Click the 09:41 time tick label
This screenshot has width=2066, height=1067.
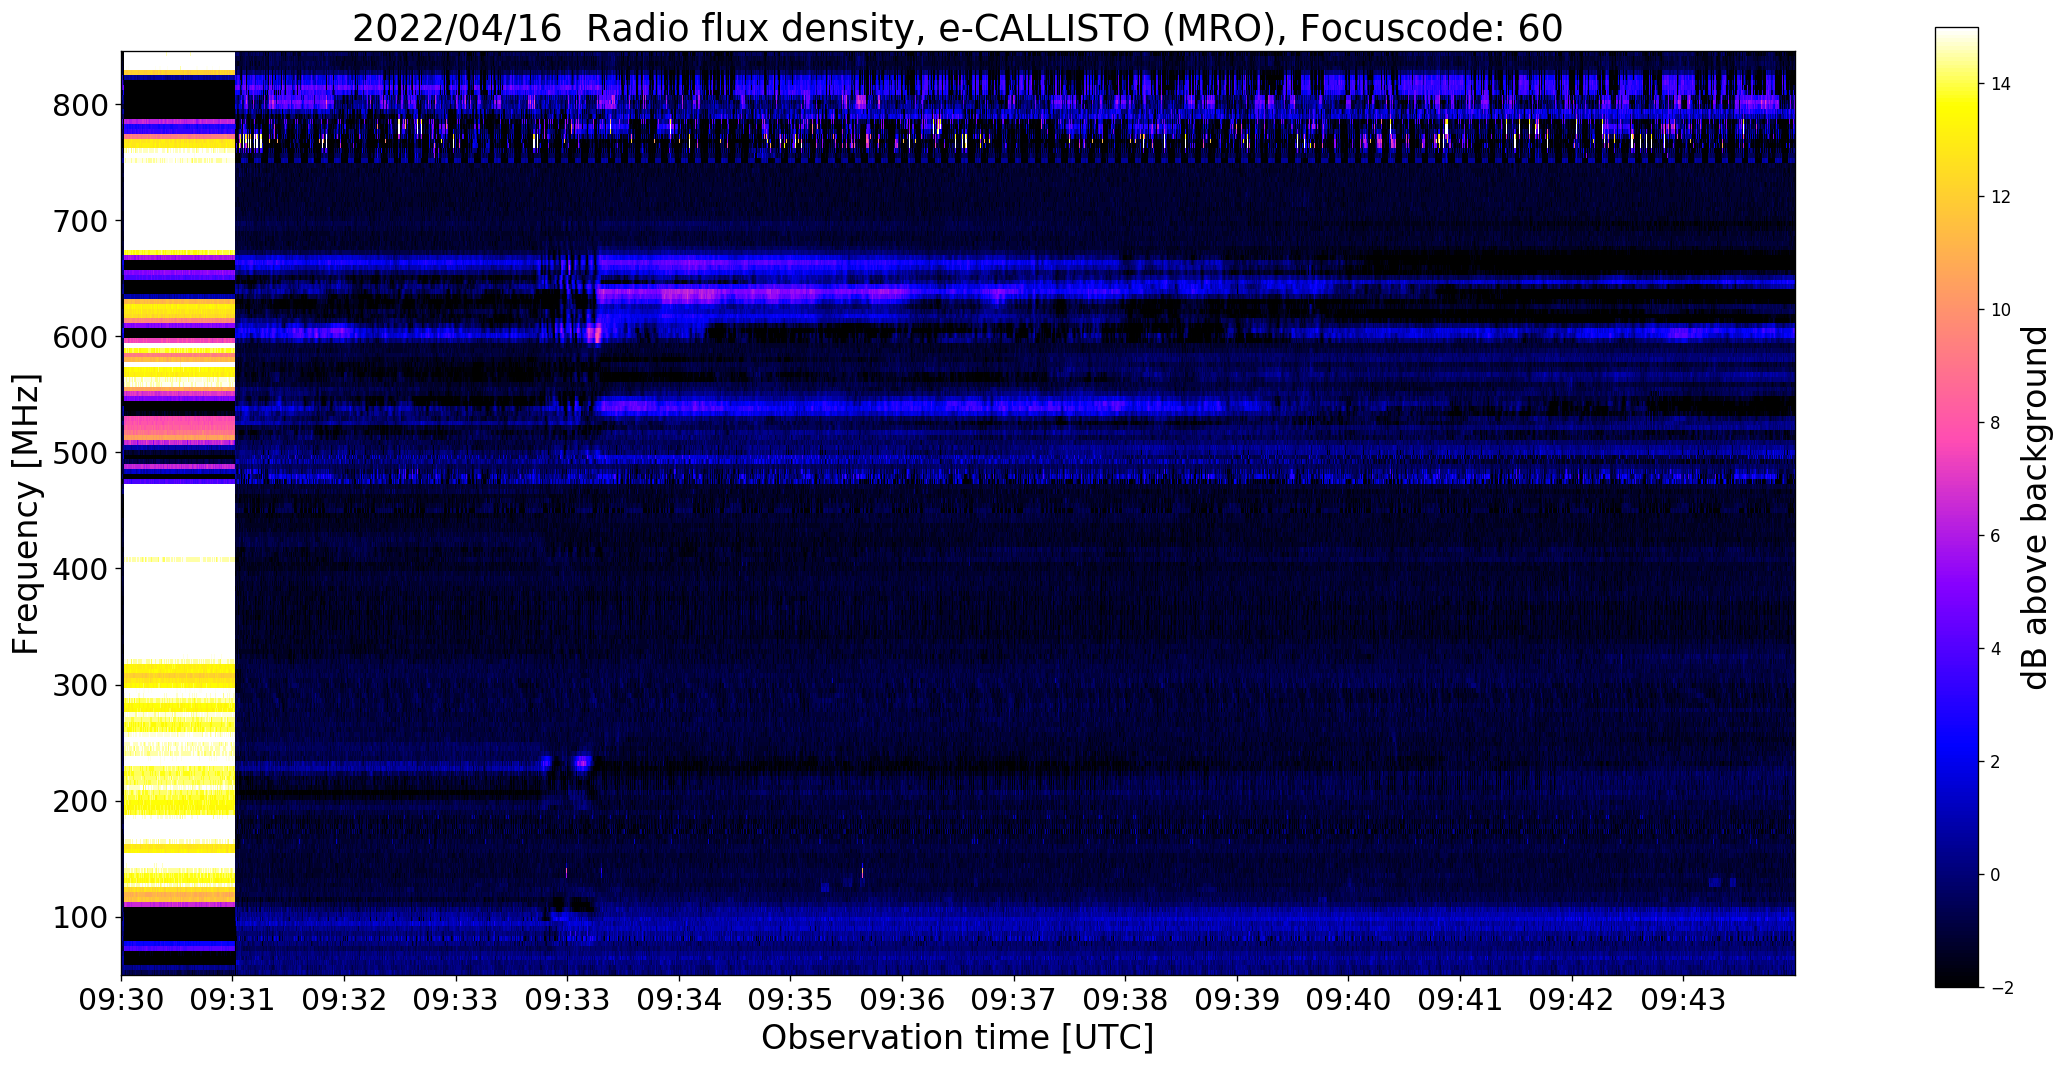point(1461,1001)
